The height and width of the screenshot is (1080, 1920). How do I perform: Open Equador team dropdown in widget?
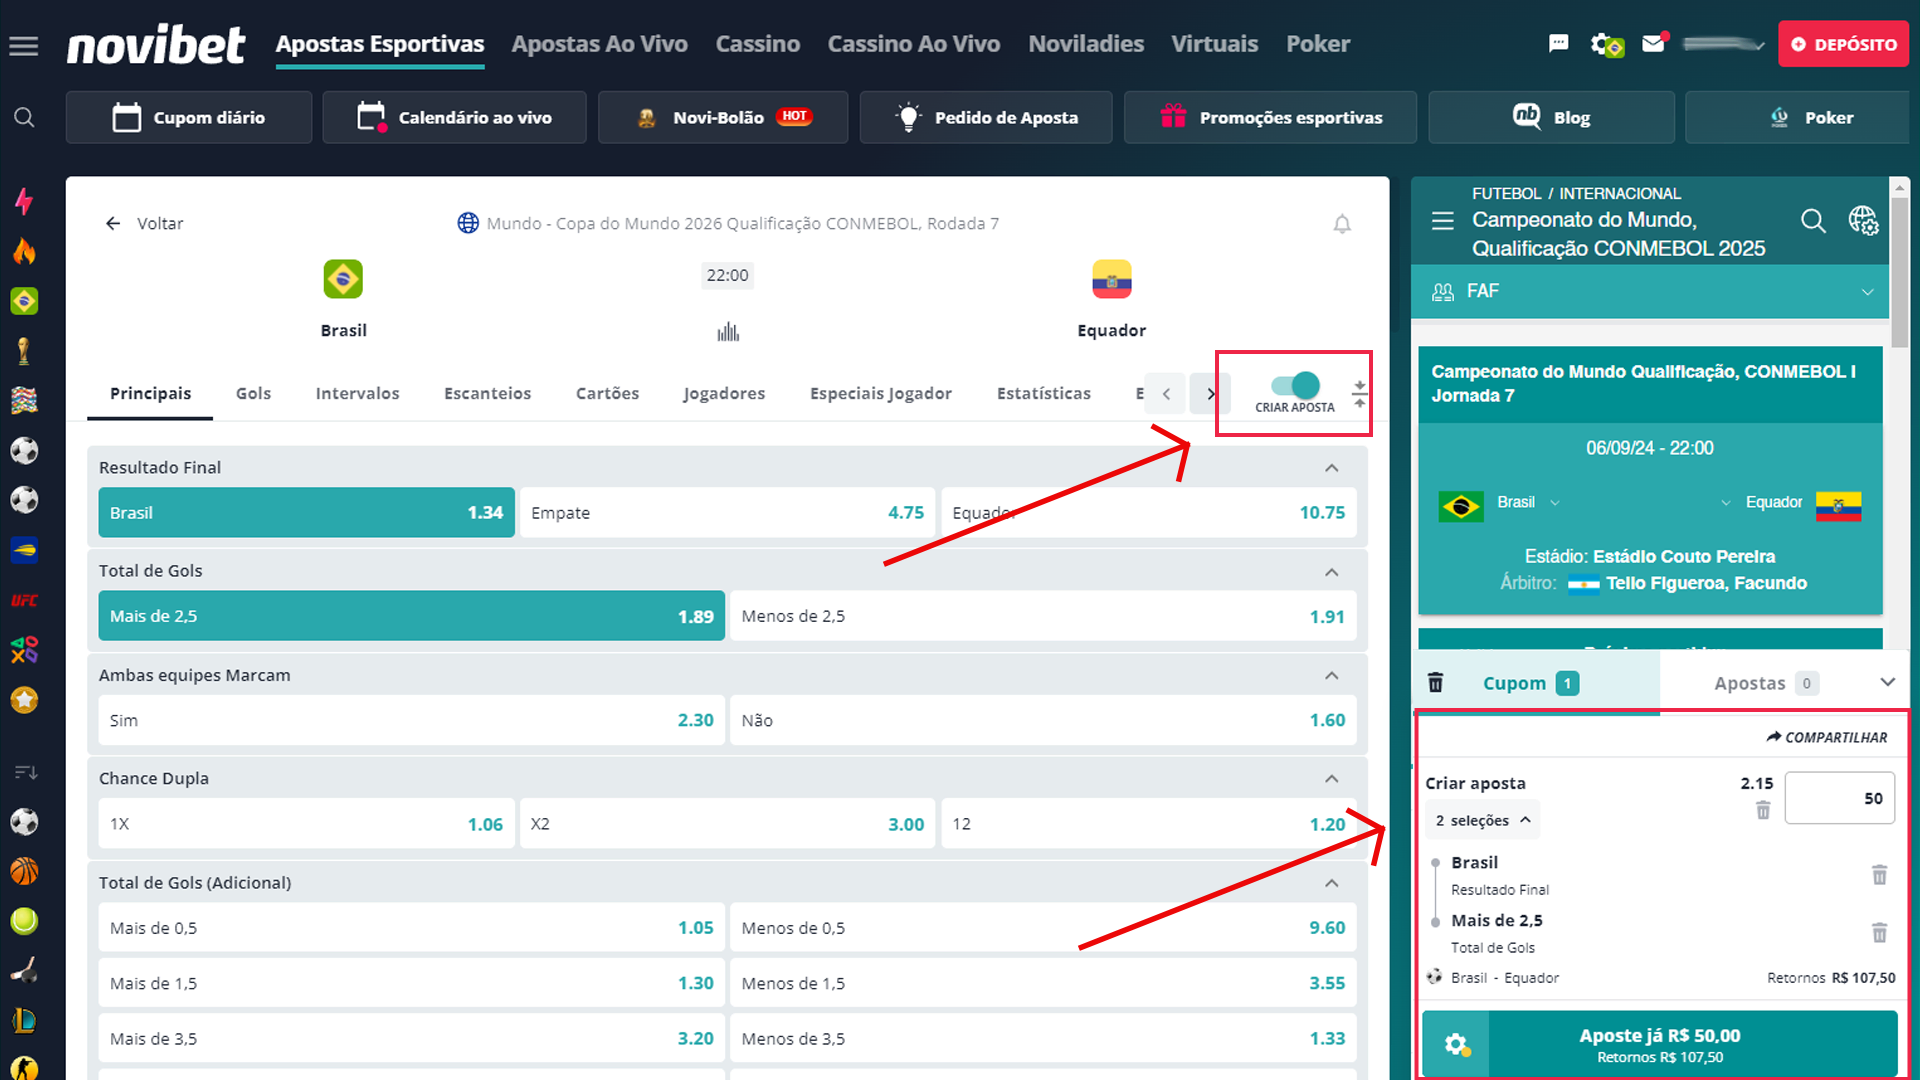point(1725,502)
